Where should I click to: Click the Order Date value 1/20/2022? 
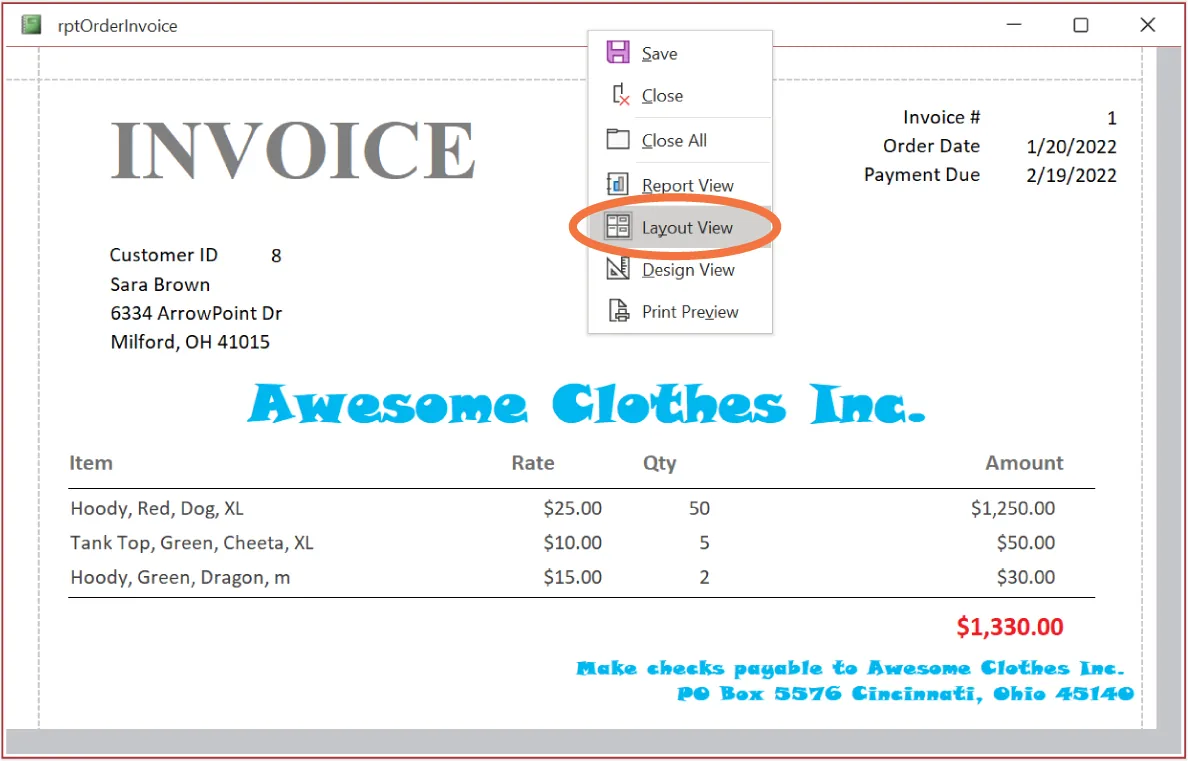[x=1071, y=145]
